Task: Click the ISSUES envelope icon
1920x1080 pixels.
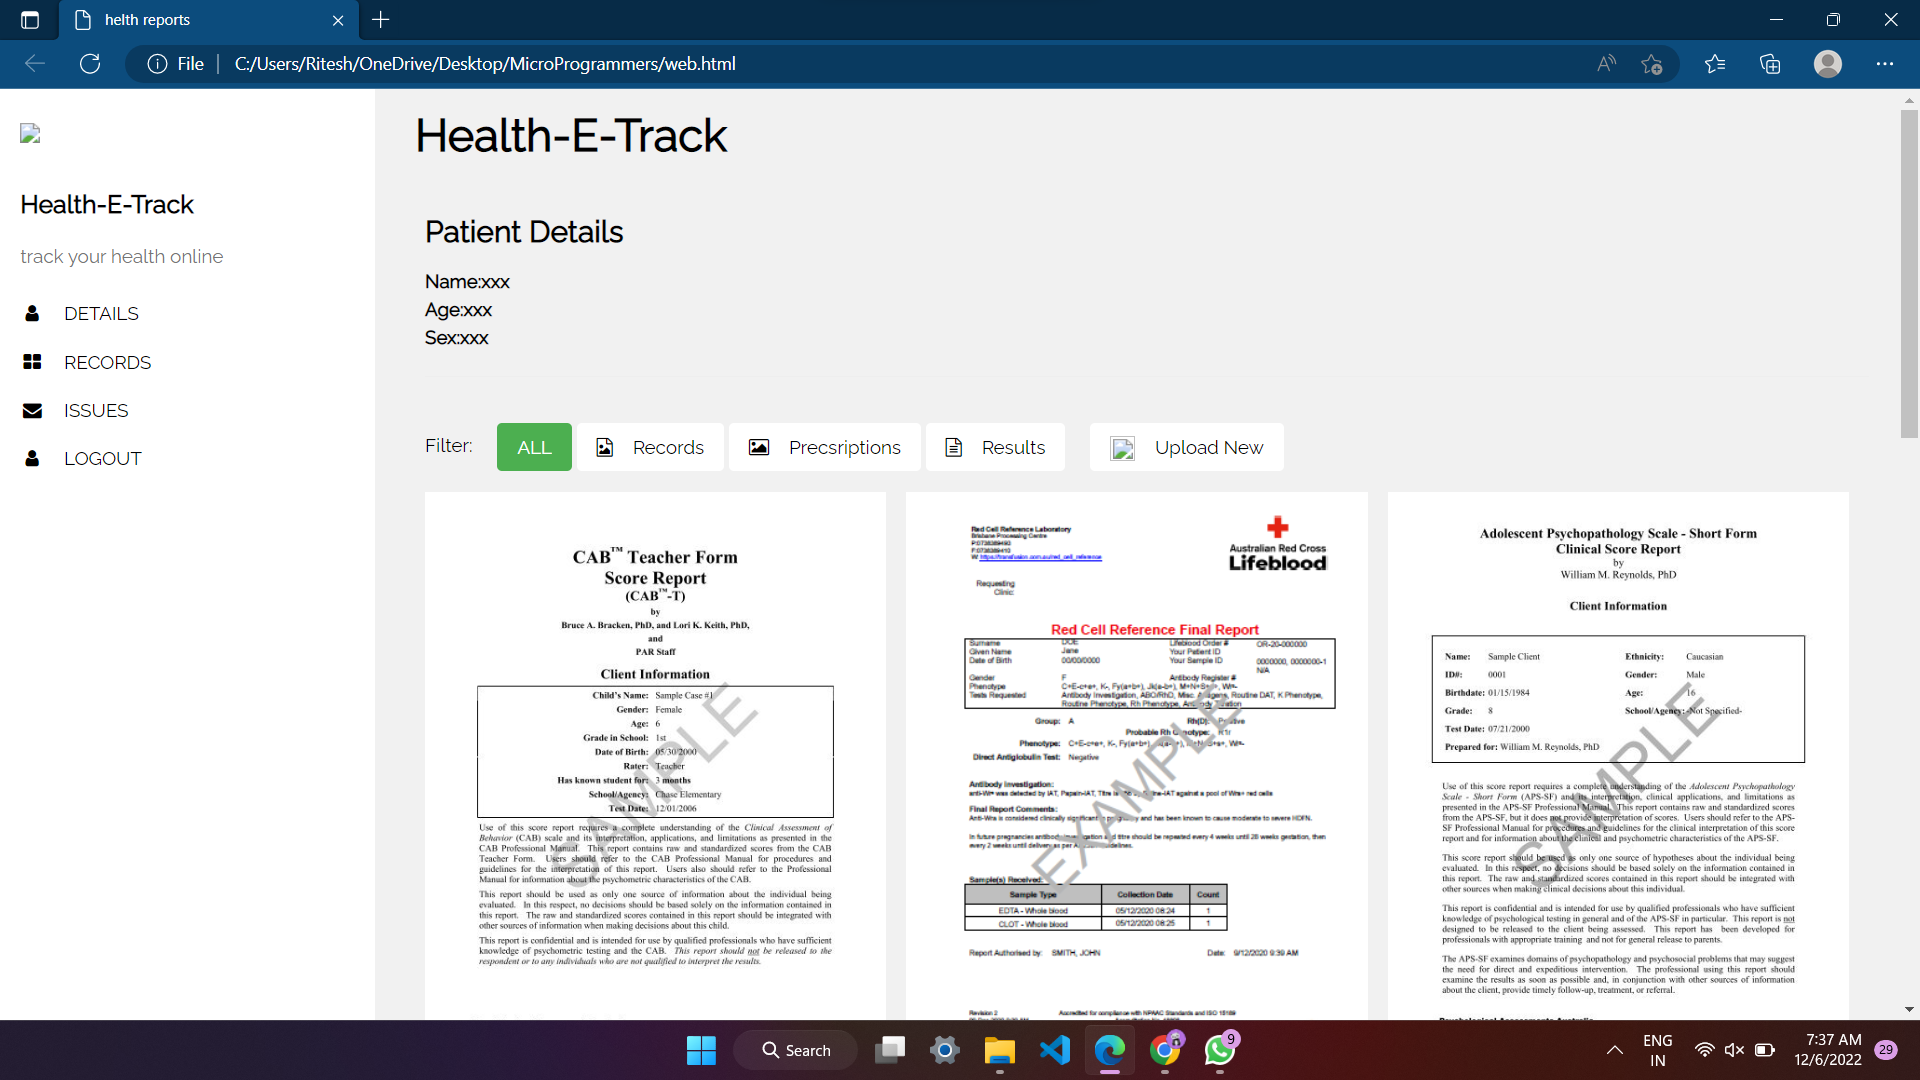Action: click(x=33, y=410)
